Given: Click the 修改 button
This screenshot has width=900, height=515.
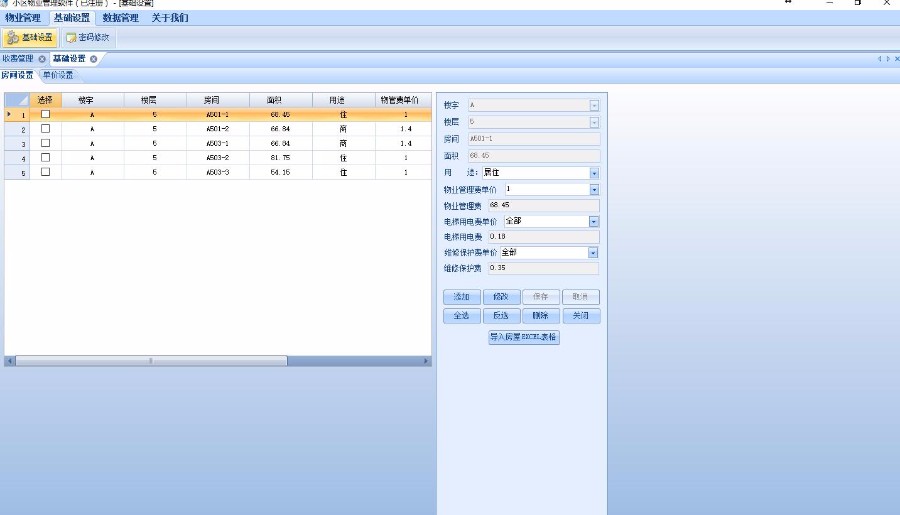Looking at the screenshot, I should coord(502,297).
